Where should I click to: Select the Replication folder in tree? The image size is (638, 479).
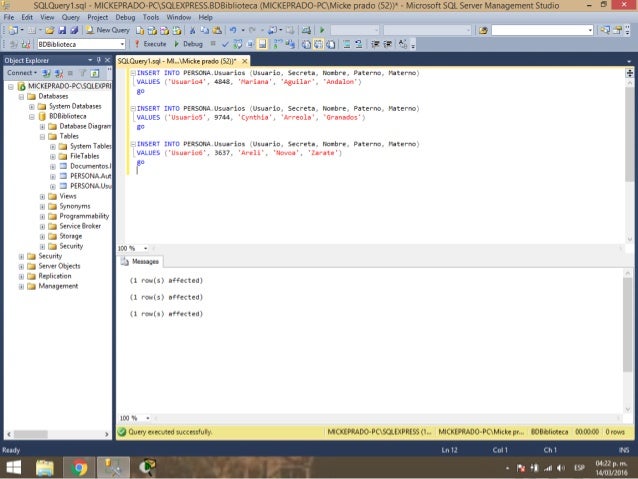pyautogui.click(x=55, y=276)
